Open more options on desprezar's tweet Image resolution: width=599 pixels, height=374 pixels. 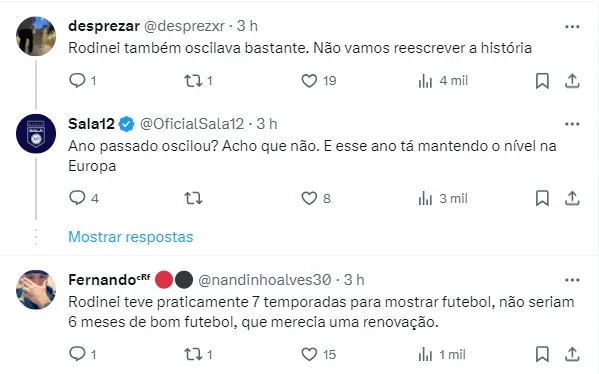572,26
